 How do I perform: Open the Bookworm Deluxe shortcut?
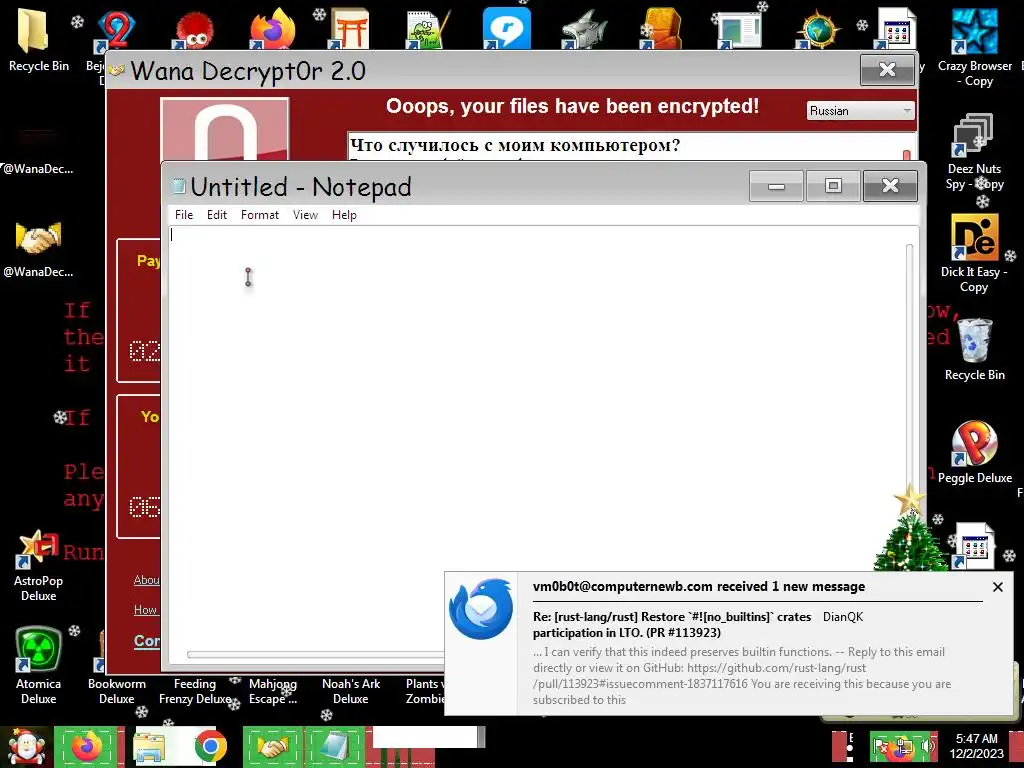click(x=116, y=690)
